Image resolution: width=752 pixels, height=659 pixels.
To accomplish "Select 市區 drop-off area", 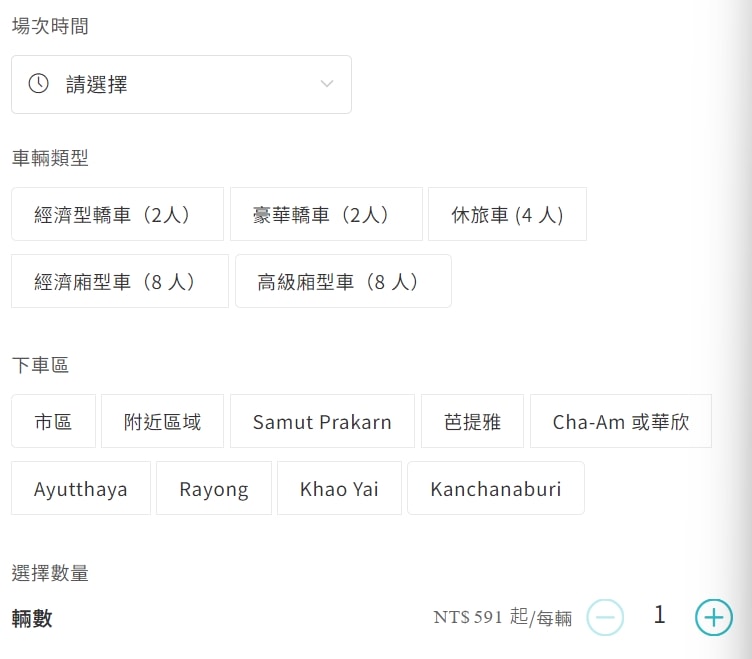I will 54,421.
